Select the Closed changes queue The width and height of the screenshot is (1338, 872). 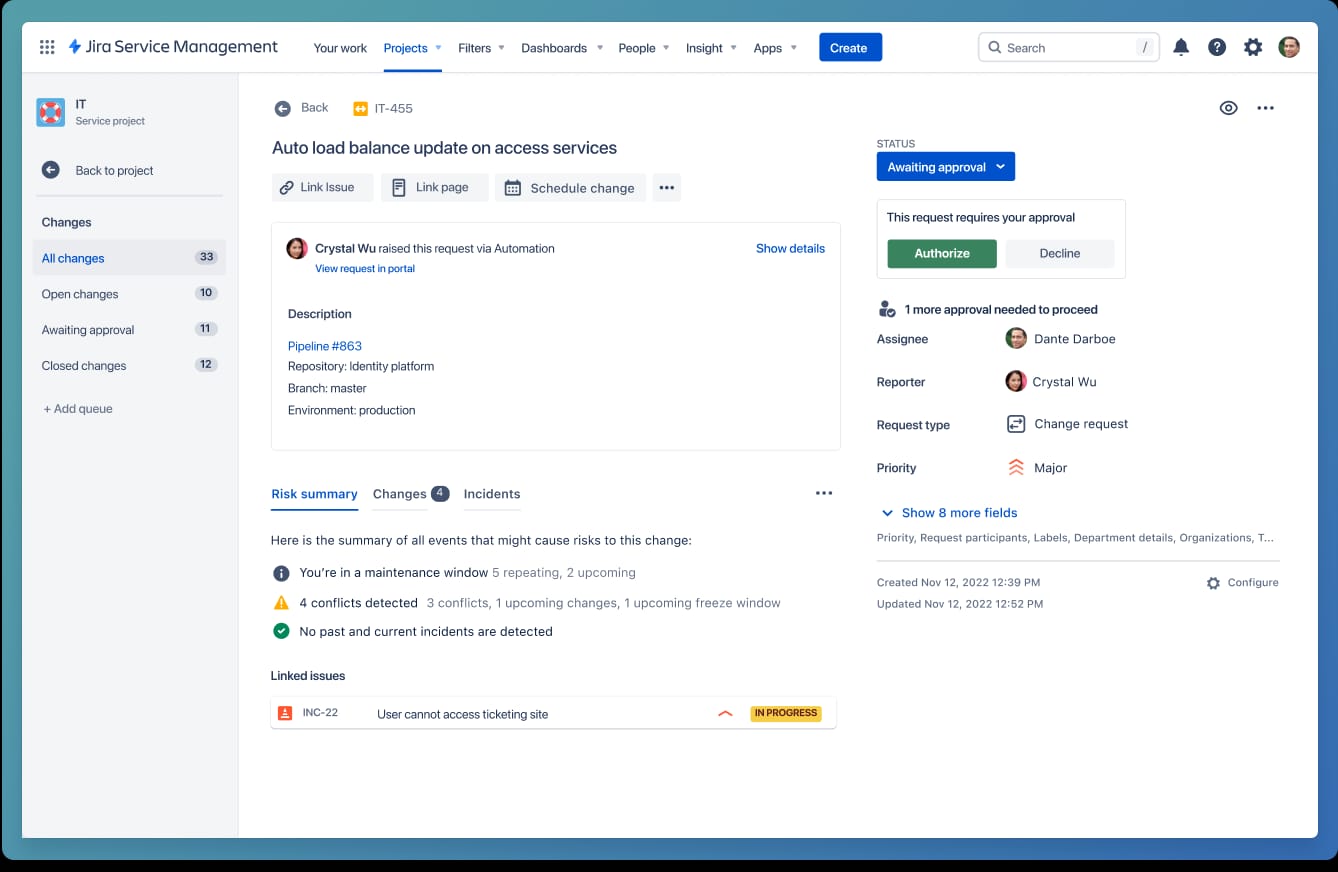[x=129, y=366]
